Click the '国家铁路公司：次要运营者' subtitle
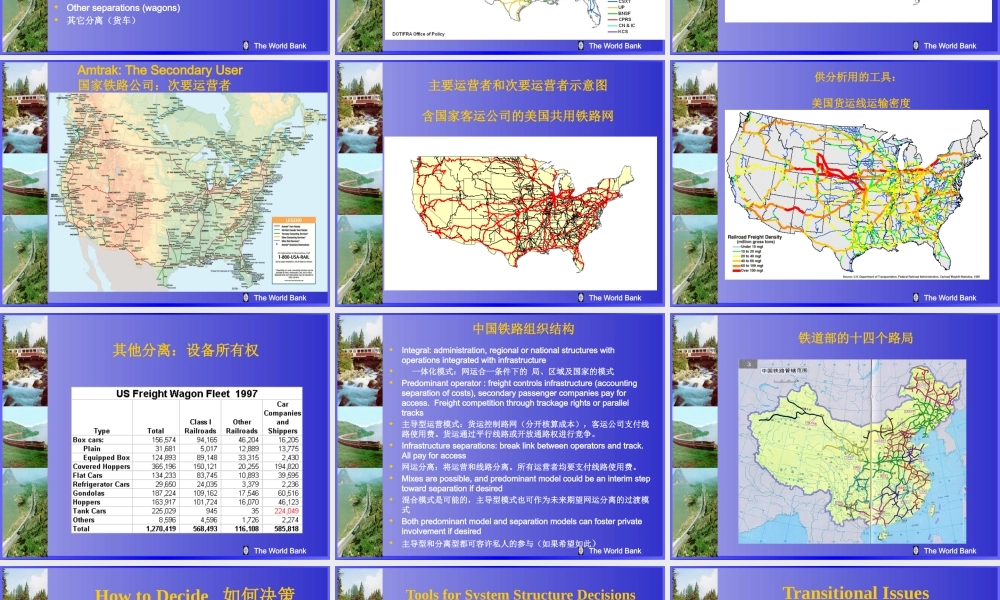Screen dimensions: 1000x600 (154, 85)
